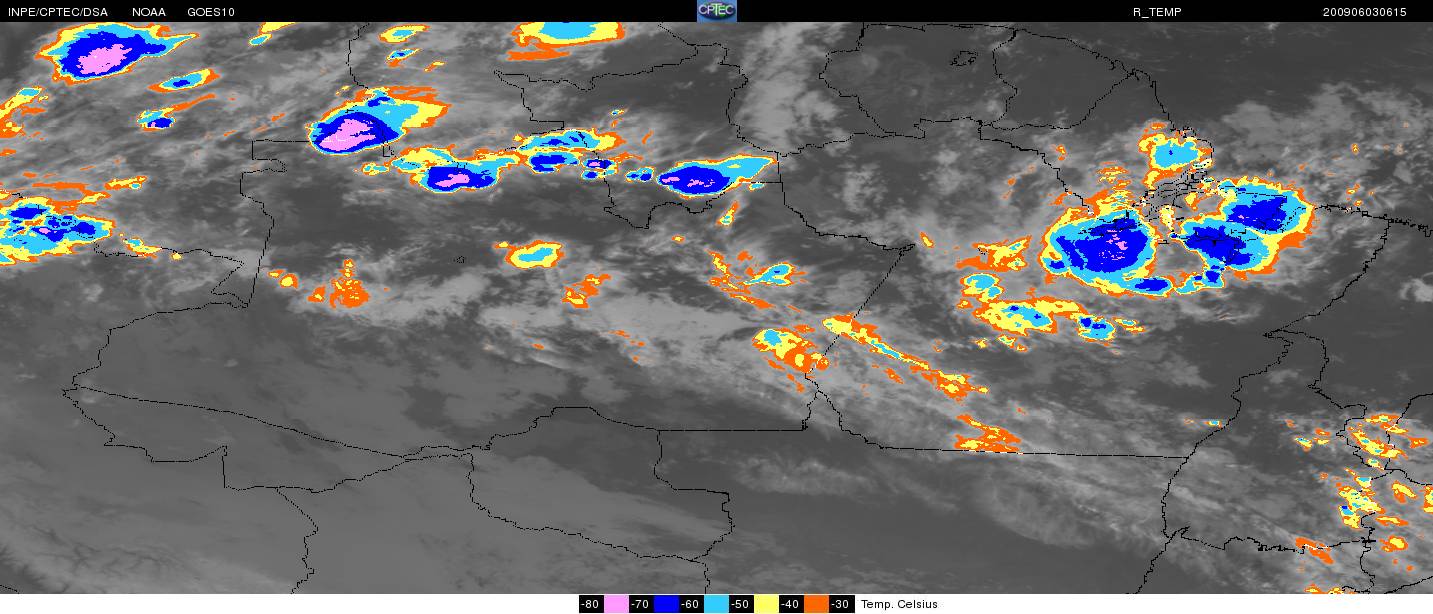Click the 200906030615 timestamp
The height and width of the screenshot is (614, 1433).
[1364, 12]
